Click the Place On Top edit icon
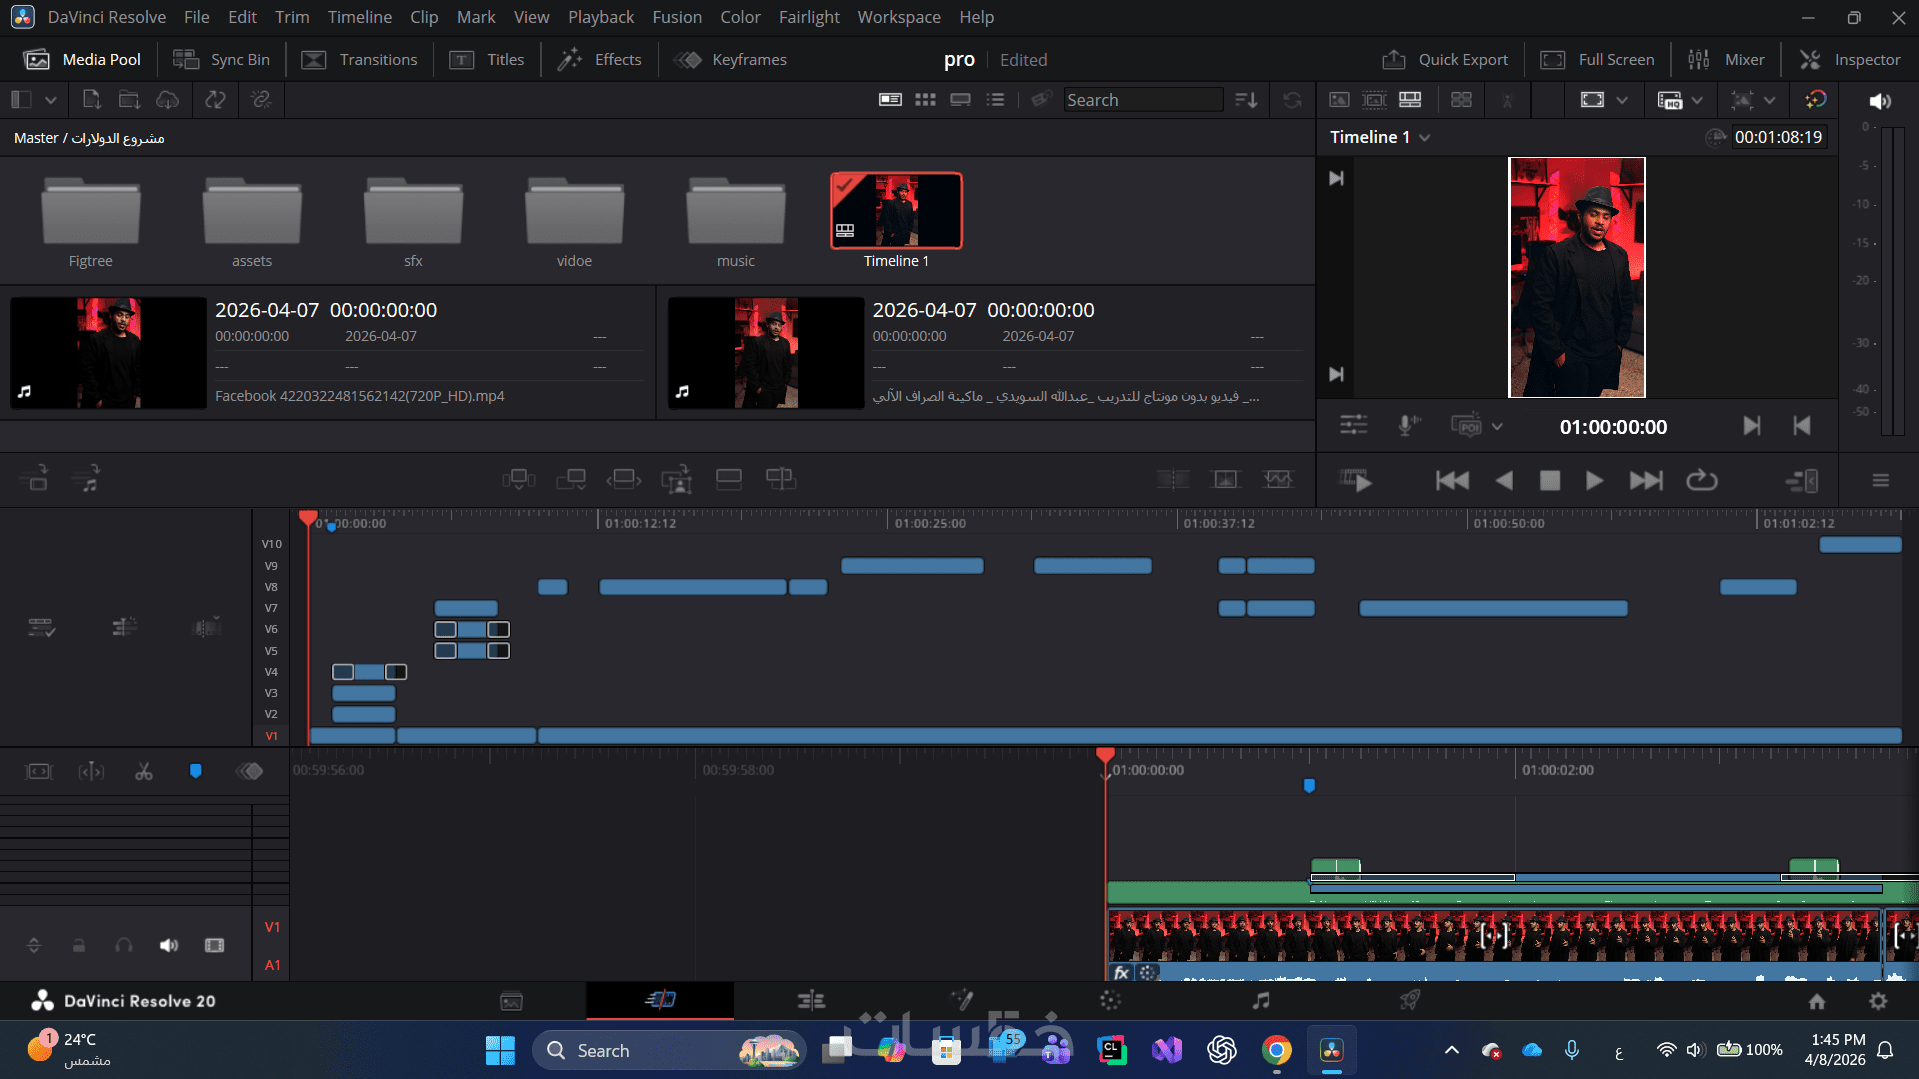The image size is (1919, 1079). click(729, 479)
